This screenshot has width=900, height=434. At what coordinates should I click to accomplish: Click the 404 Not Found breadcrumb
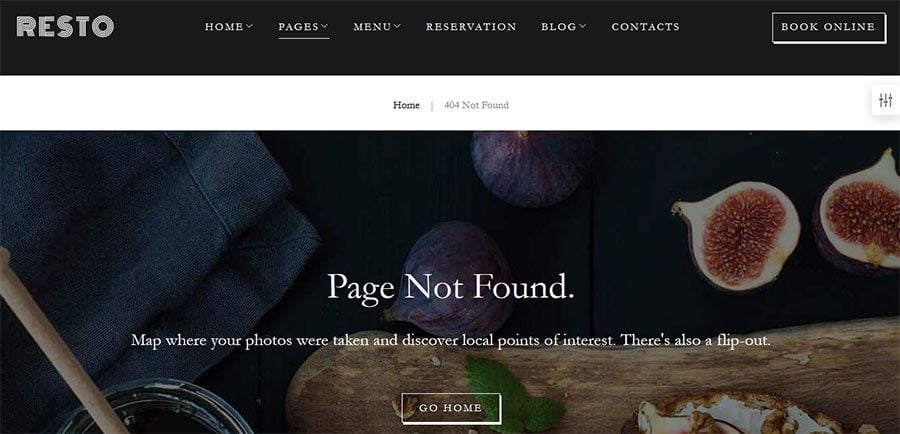(476, 105)
